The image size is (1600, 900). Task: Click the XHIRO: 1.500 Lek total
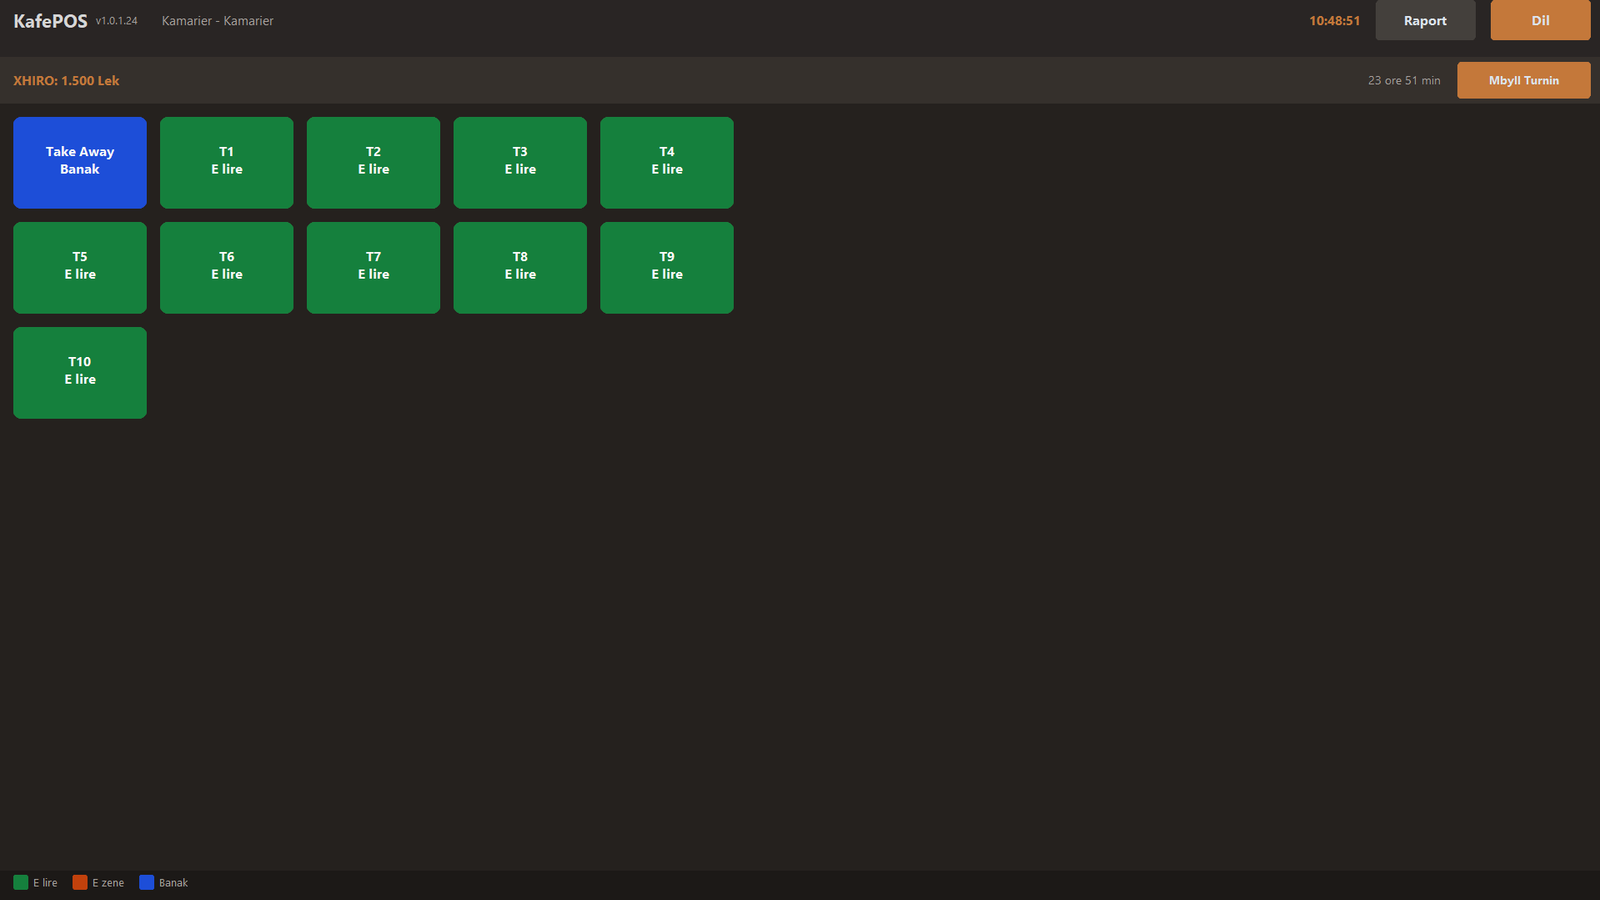(x=66, y=81)
